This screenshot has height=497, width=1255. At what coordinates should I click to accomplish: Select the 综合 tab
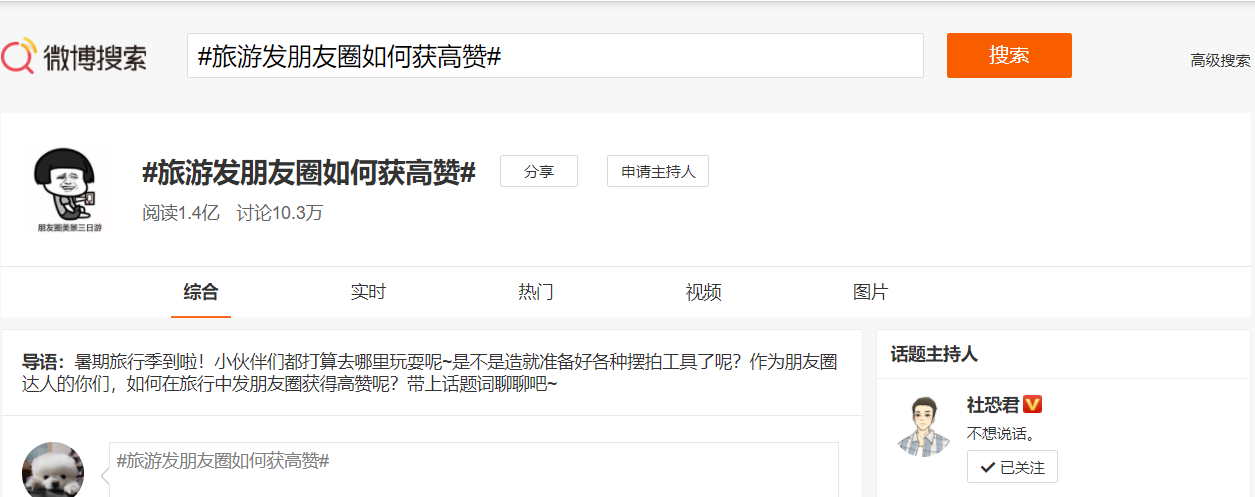[201, 292]
